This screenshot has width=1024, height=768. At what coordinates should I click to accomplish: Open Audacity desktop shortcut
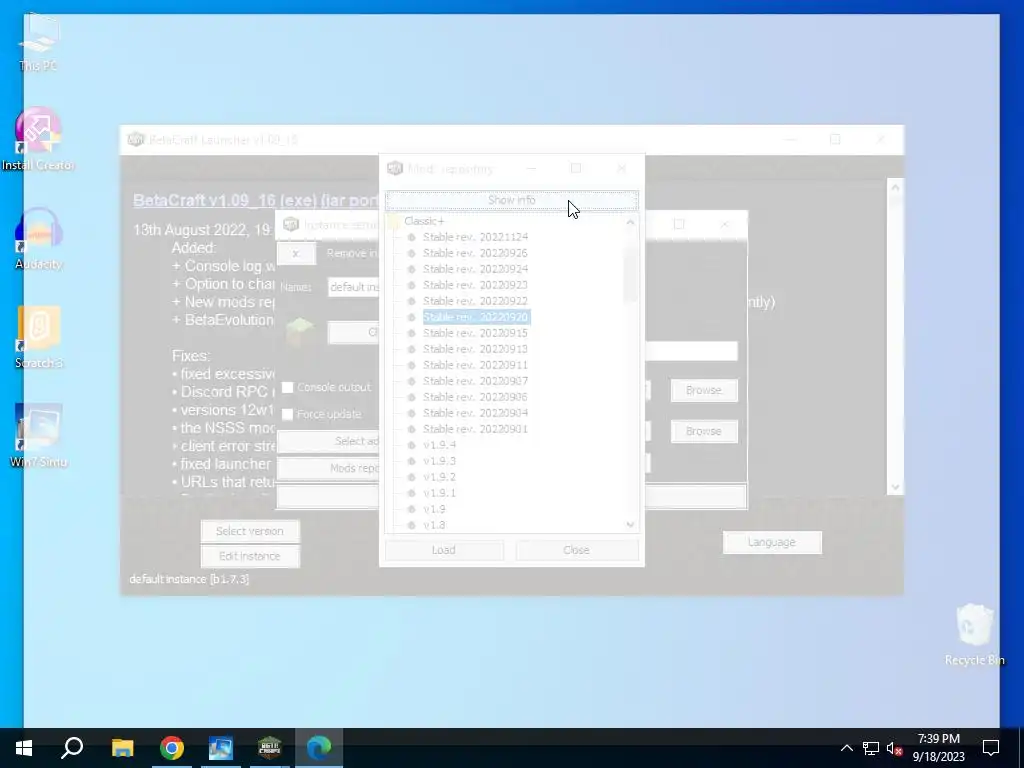(39, 238)
